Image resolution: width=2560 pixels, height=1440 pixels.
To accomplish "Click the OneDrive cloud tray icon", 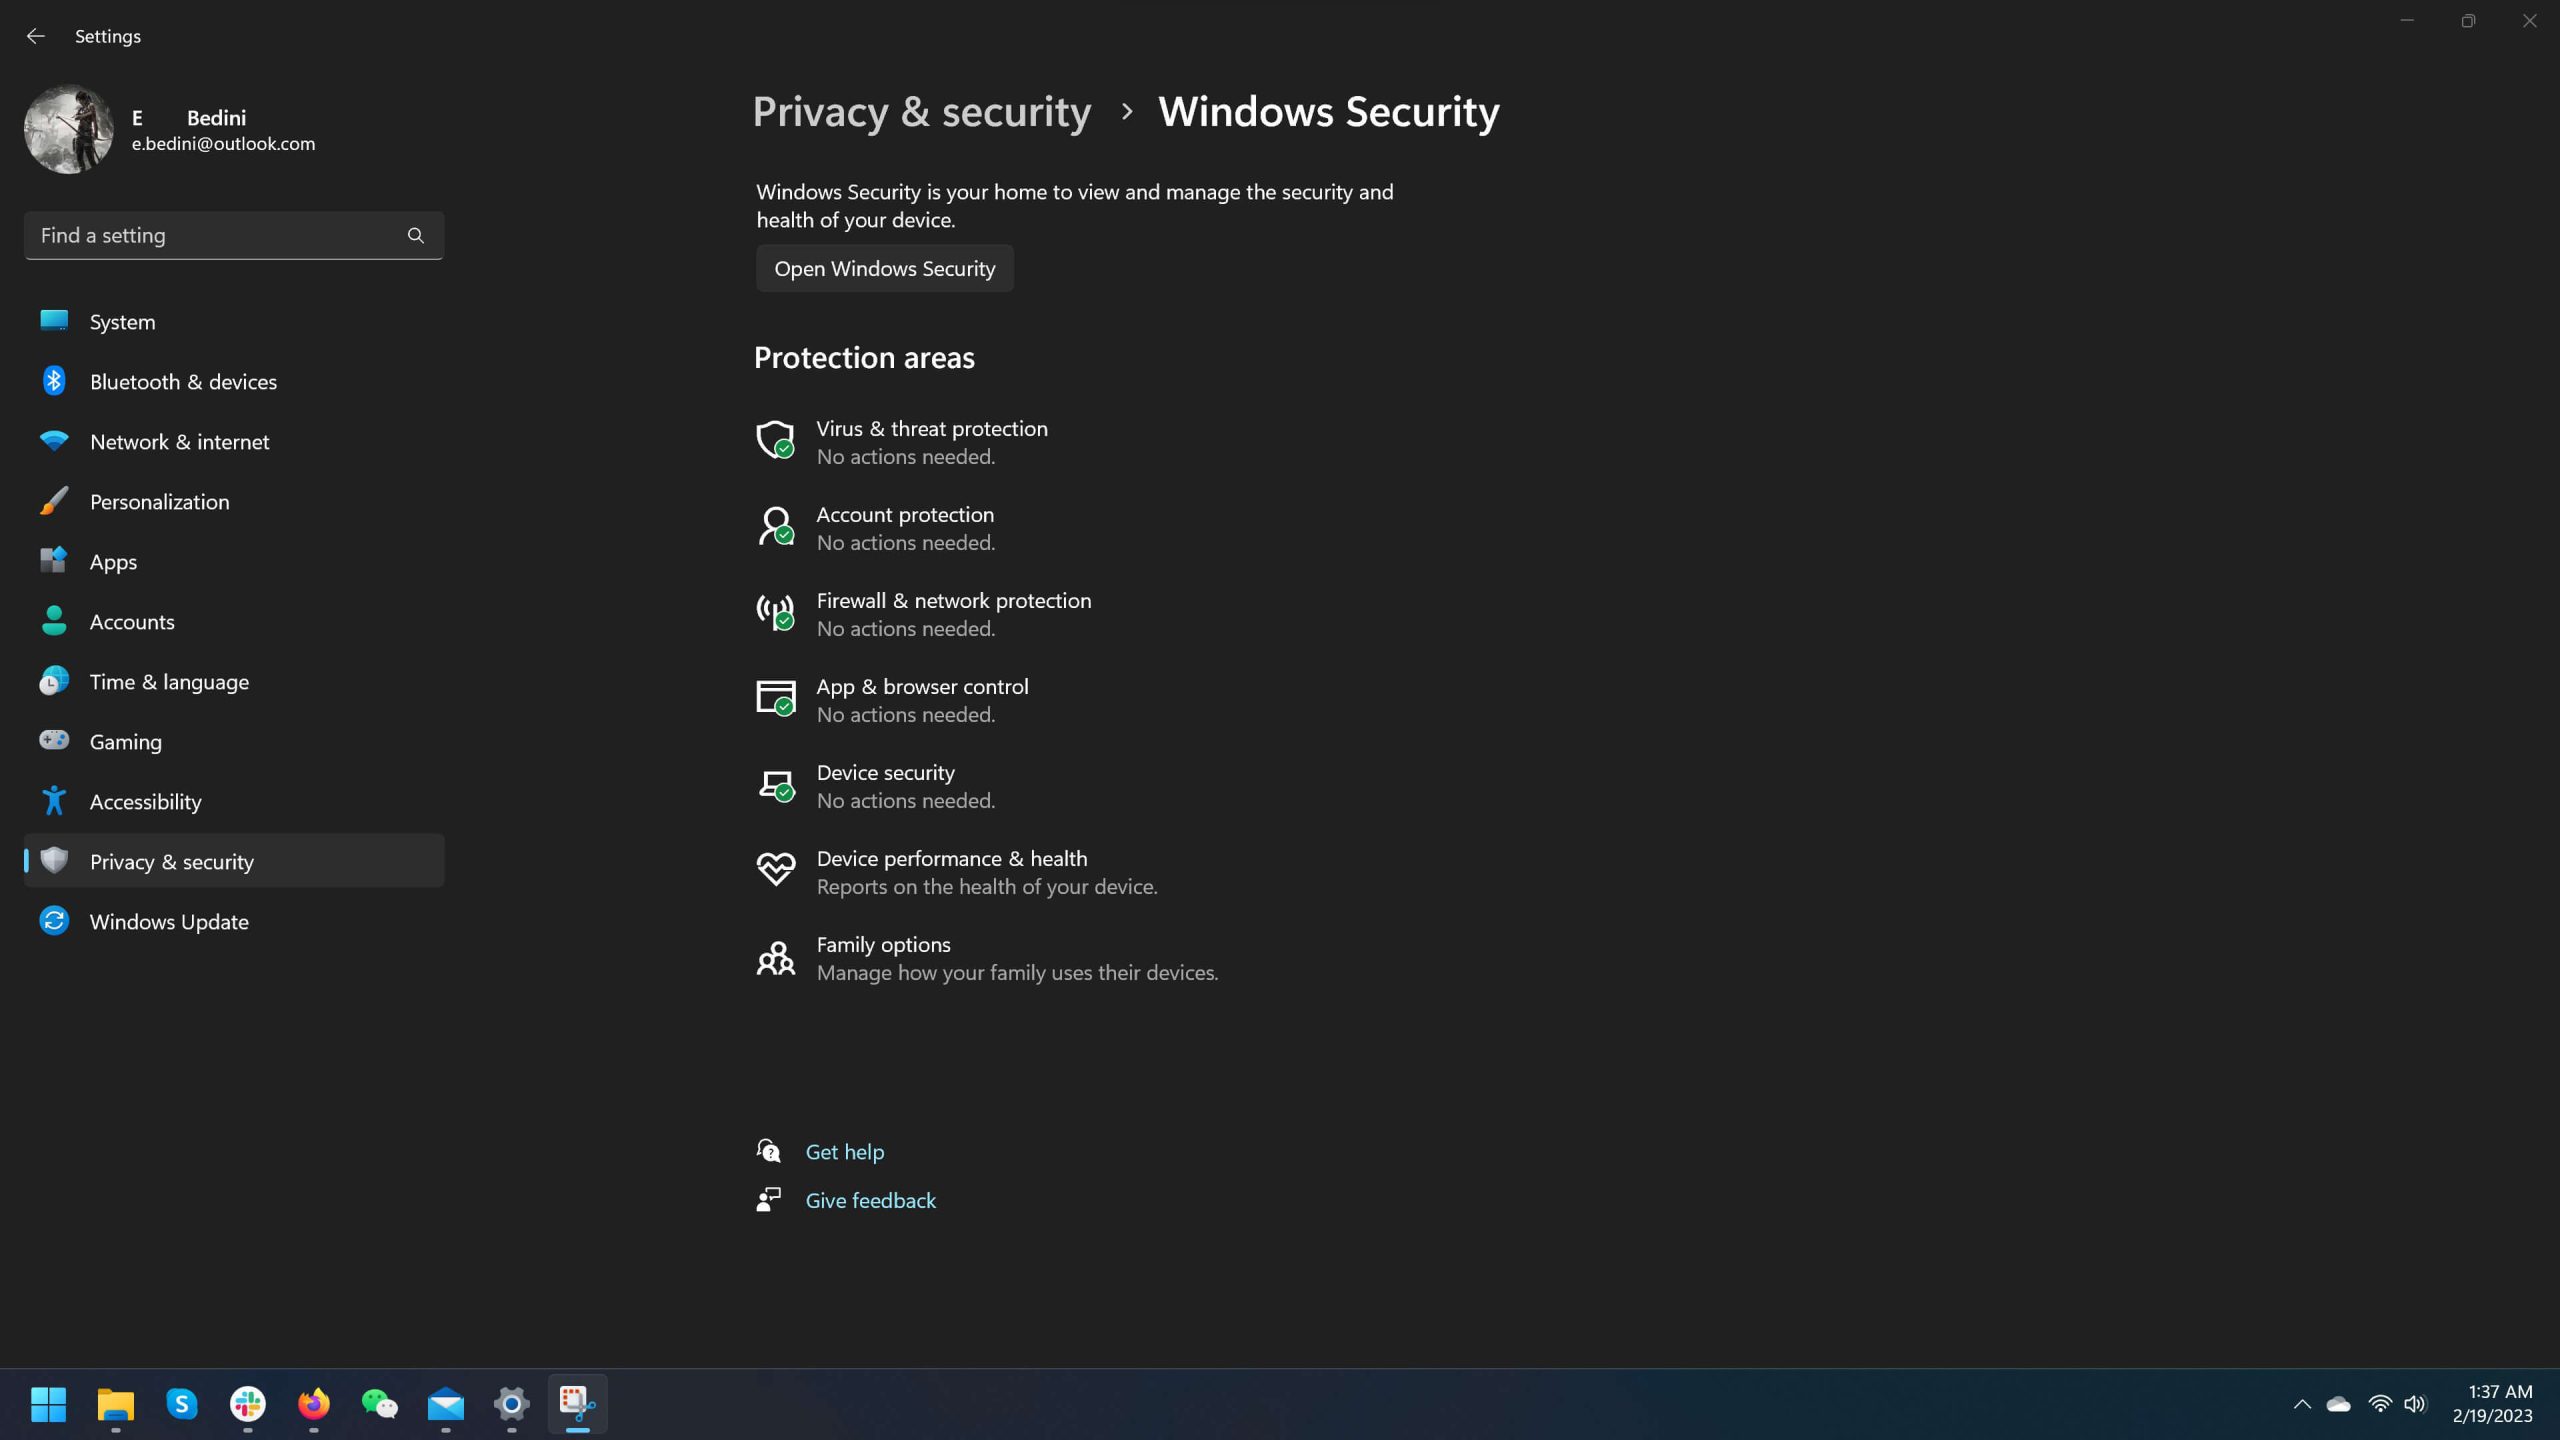I will click(2338, 1404).
